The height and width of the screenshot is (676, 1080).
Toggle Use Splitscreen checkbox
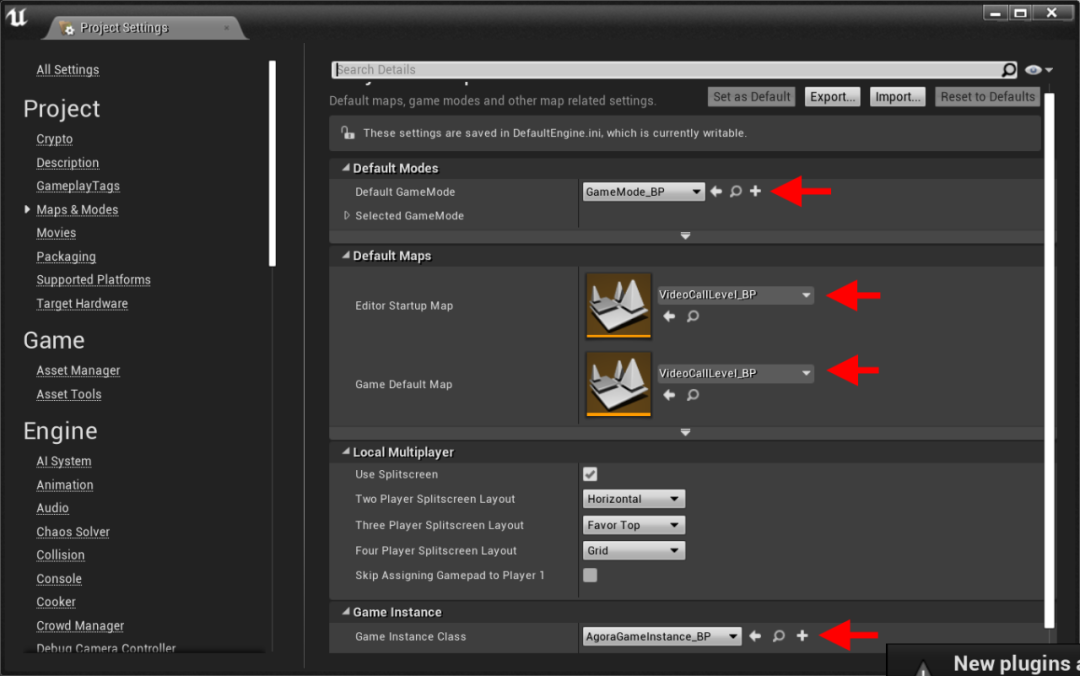pos(590,474)
